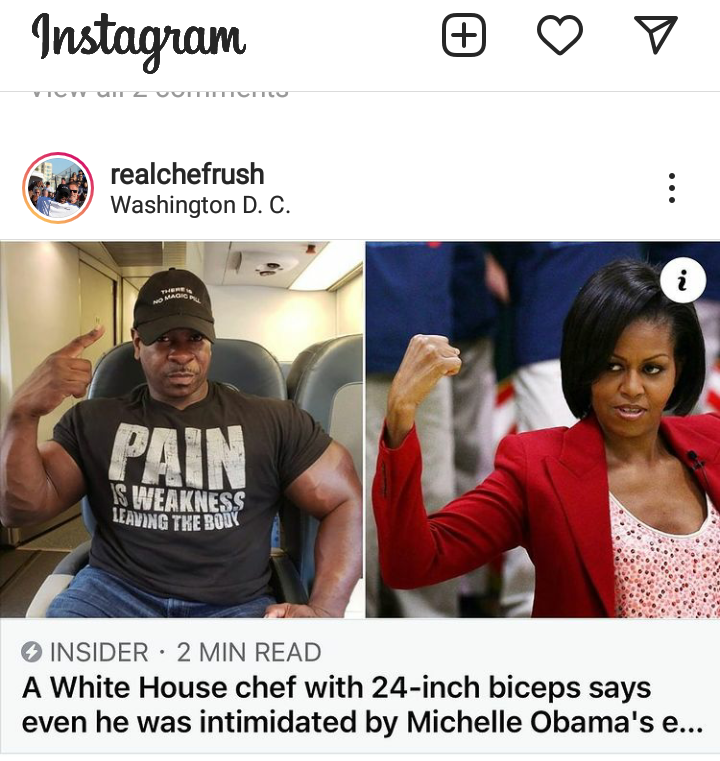Viewport: 720px width, 761px height.
Task: Tap the photo of the woman in the red blazer
Action: (x=543, y=430)
